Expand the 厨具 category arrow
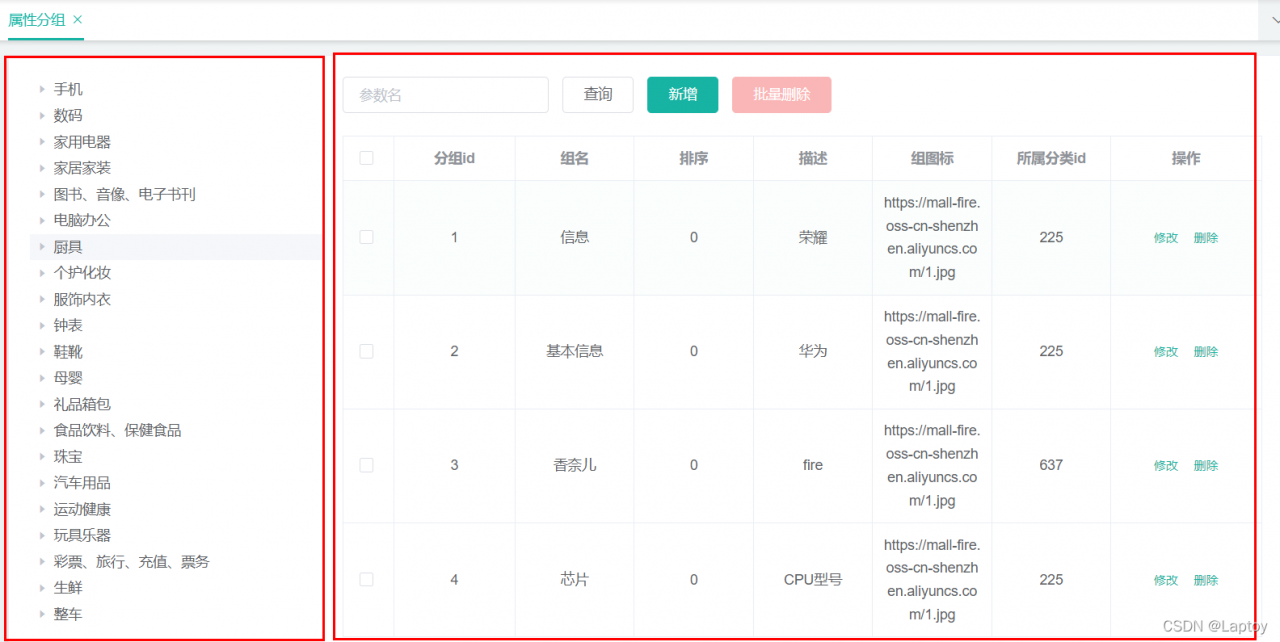 coord(42,246)
